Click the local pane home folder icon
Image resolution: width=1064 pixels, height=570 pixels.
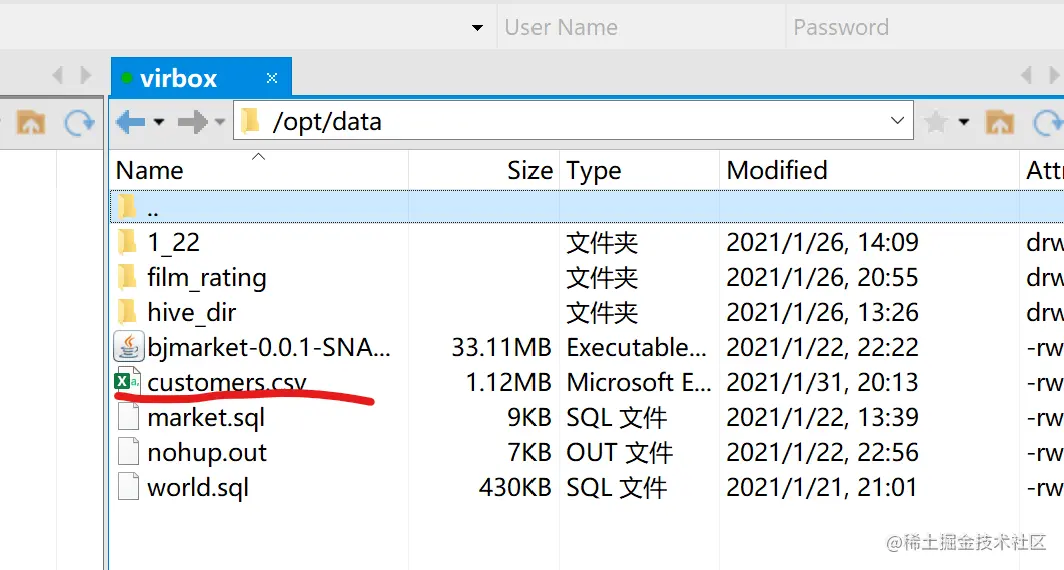31,123
